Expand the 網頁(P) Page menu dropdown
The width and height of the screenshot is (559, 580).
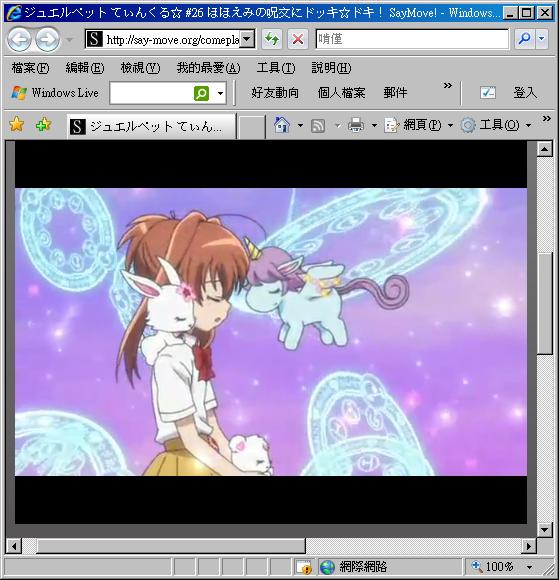pos(450,126)
